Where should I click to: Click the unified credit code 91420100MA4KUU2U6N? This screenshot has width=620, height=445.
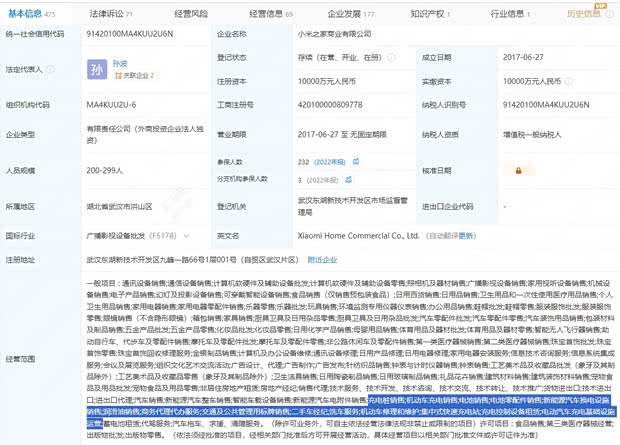128,32
